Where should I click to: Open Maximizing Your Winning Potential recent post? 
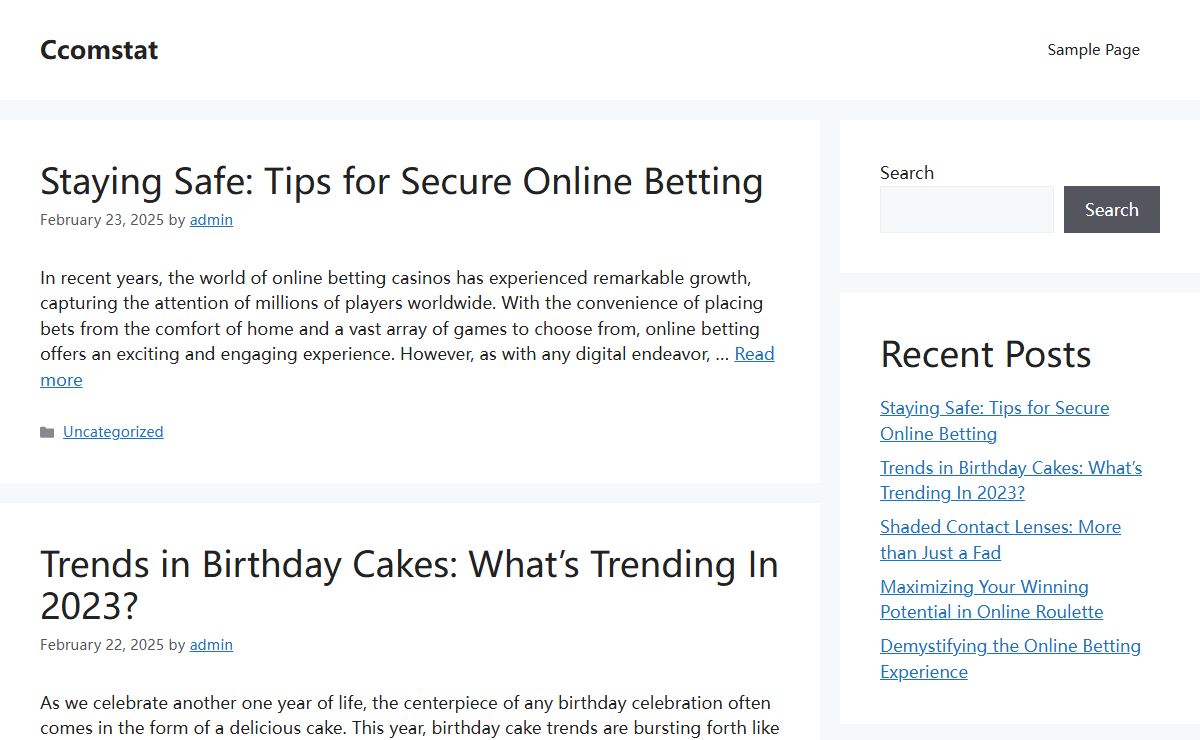coord(991,599)
